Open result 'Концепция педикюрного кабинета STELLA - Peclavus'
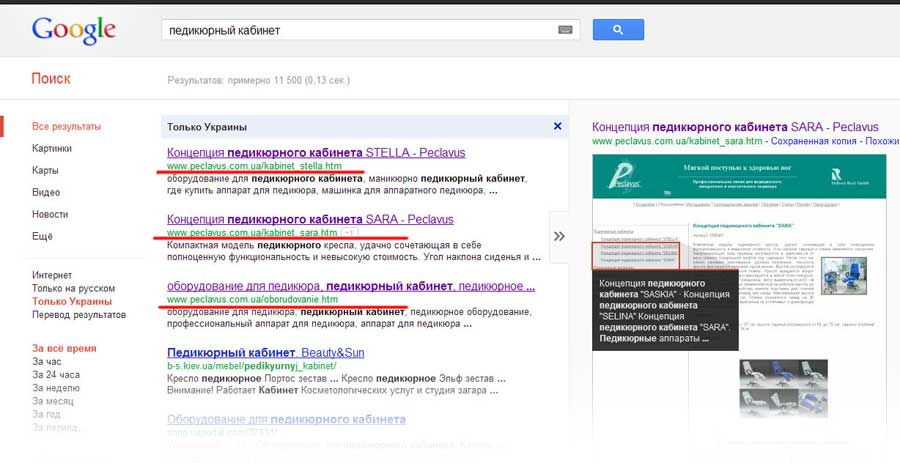Screen dimensions: 900x463 click(316, 153)
